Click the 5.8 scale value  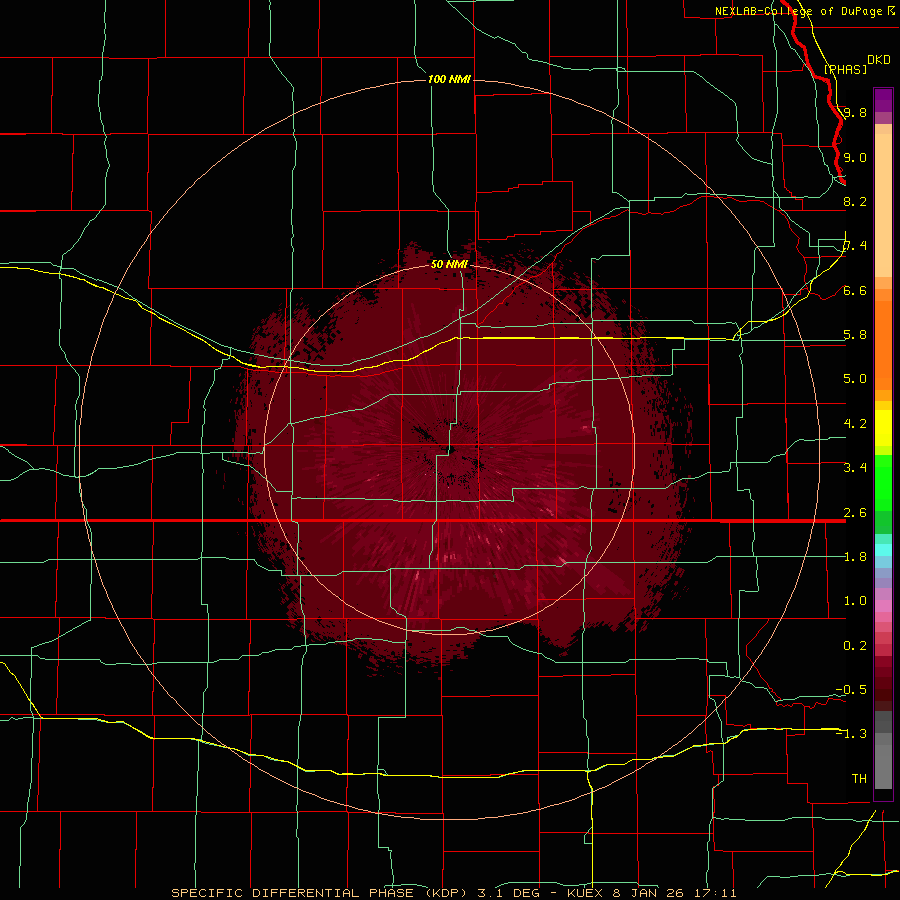(x=855, y=335)
